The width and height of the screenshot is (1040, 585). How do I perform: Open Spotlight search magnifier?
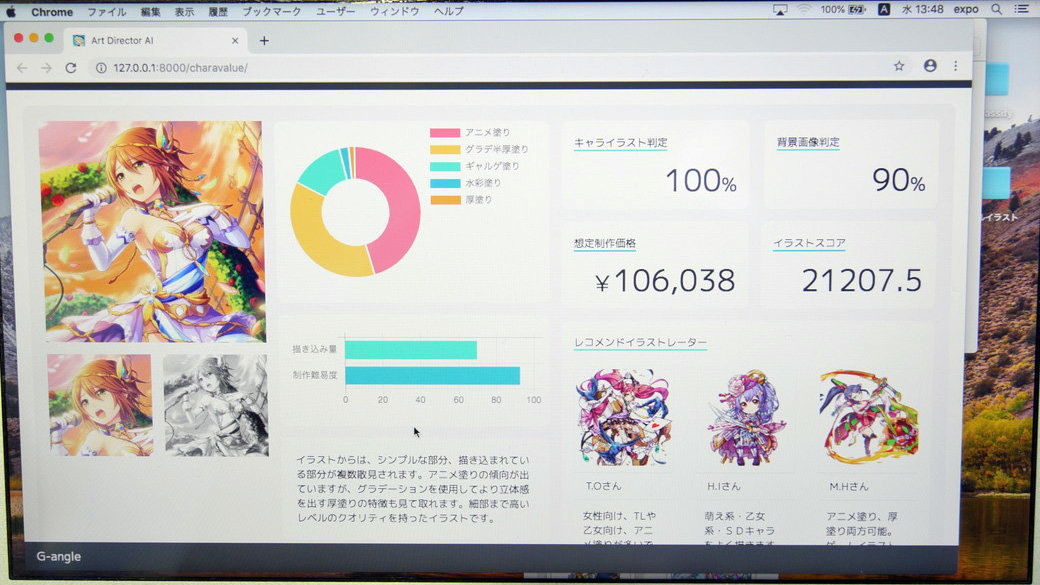tap(996, 9)
